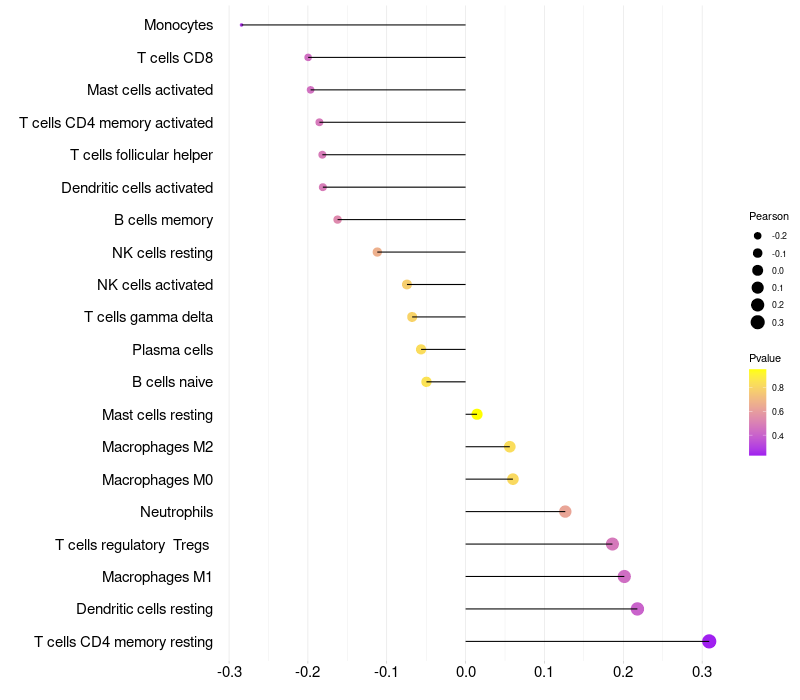Click the Pearson legend title
This screenshot has width=800, height=700.
[x=768, y=216]
